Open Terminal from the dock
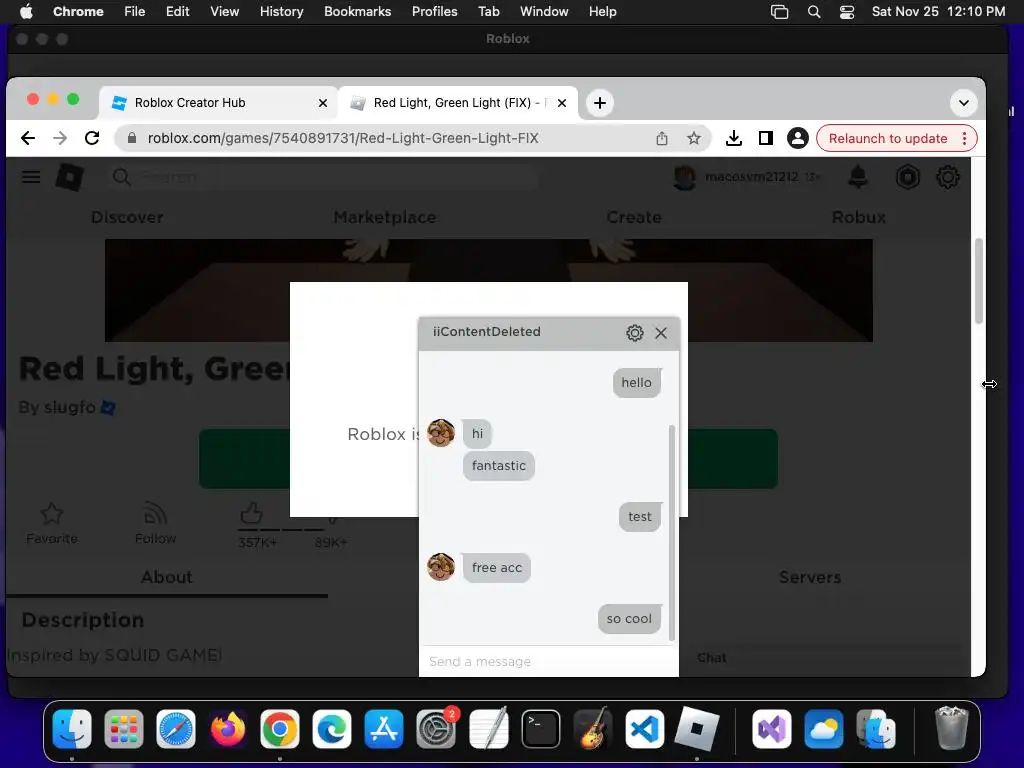This screenshot has width=1024, height=768. tap(541, 729)
